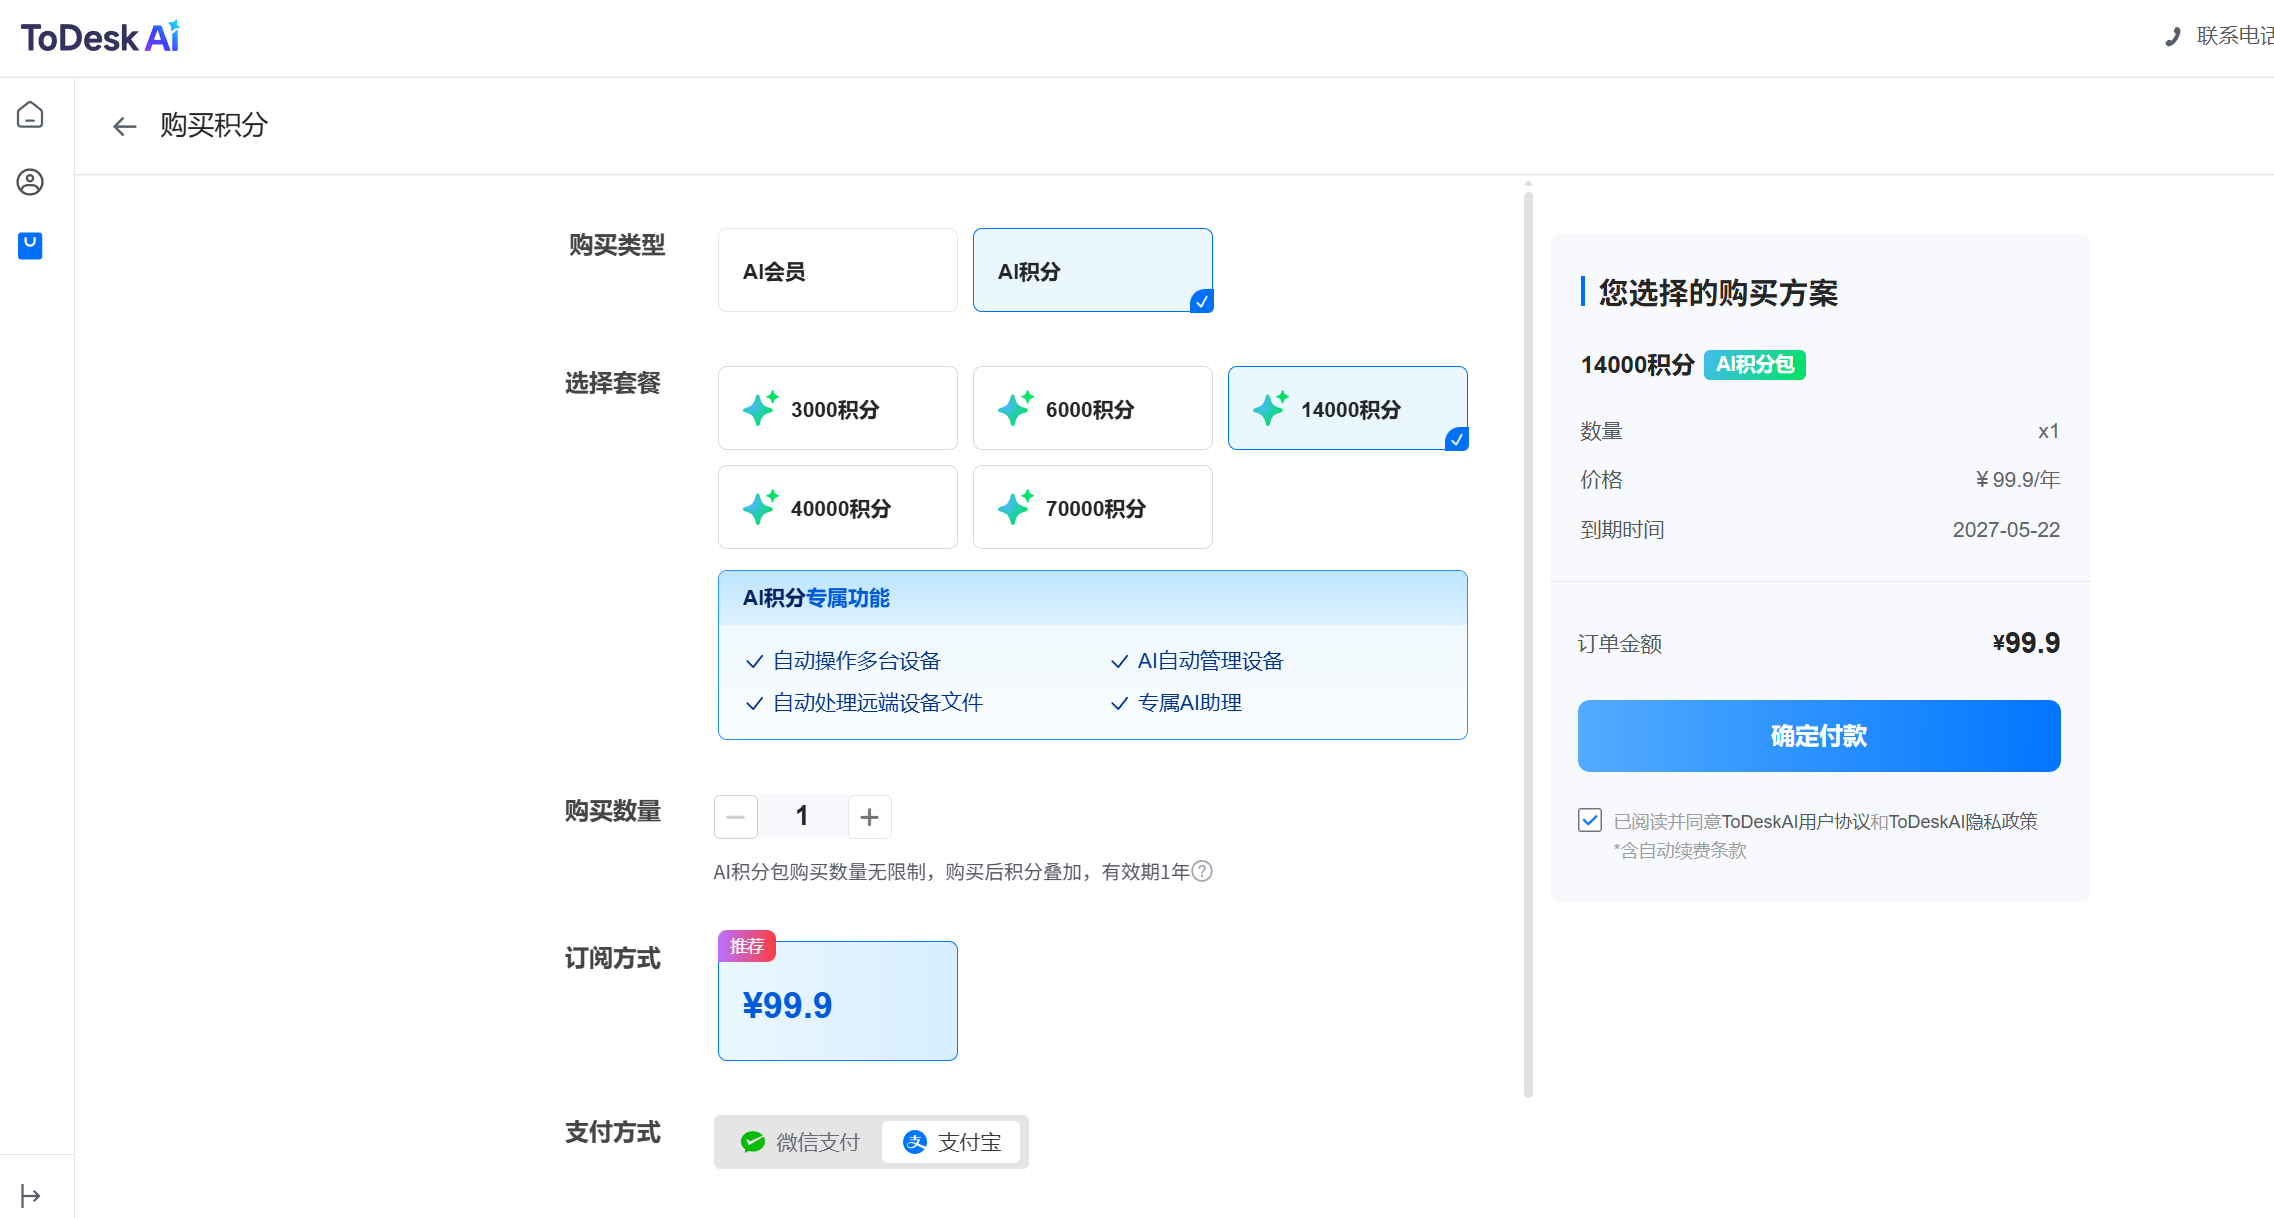Click the 确定付款 button
2274x1218 pixels.
(1818, 736)
